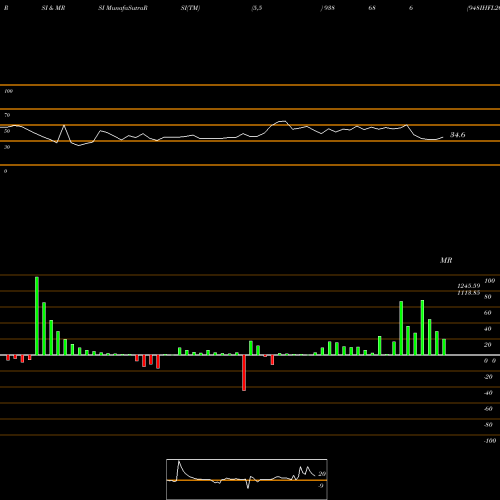500x500 pixels.
Task: Click the MR axis label -40
Action: click(x=488, y=393)
